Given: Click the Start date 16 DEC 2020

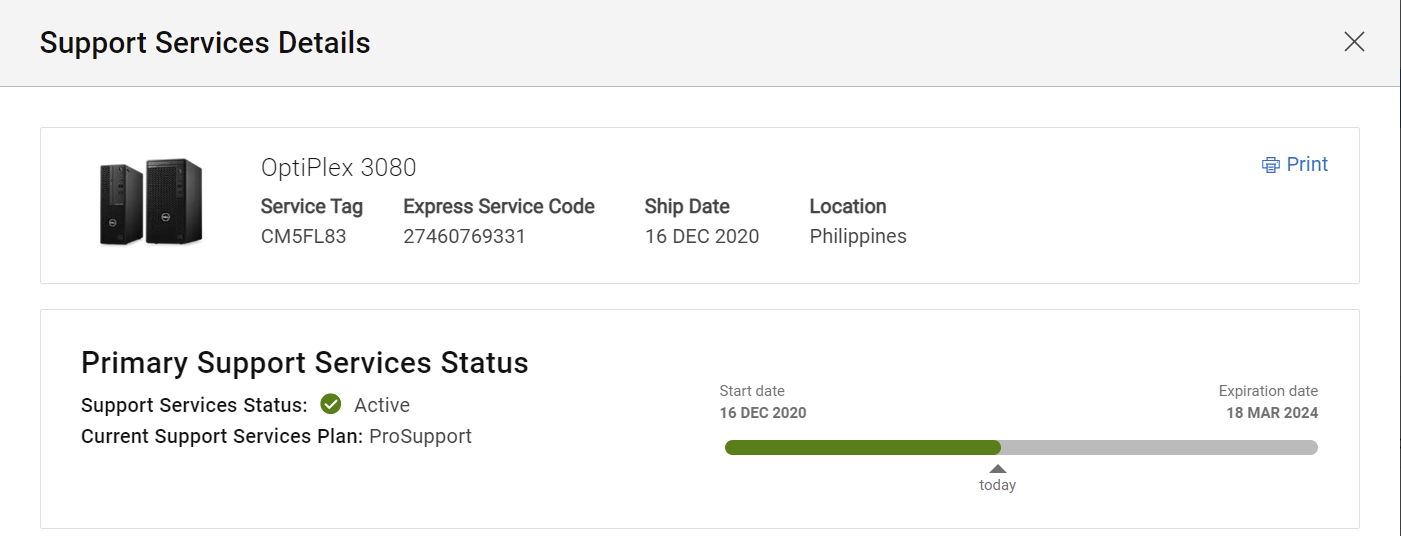Looking at the screenshot, I should [763, 413].
